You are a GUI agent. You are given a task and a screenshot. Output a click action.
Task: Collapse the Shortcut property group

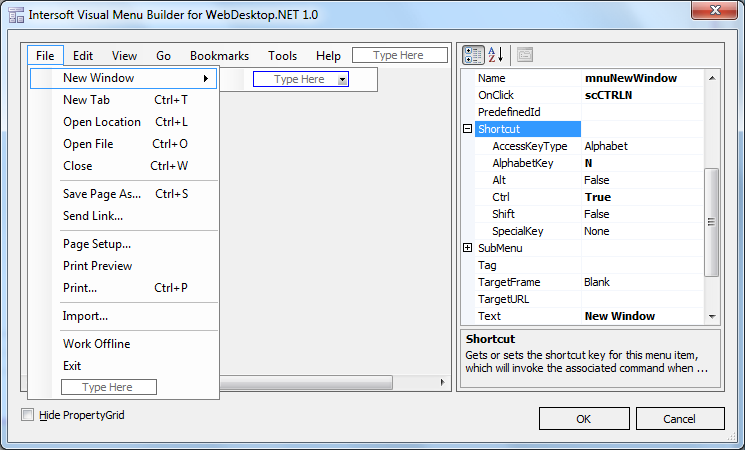467,129
